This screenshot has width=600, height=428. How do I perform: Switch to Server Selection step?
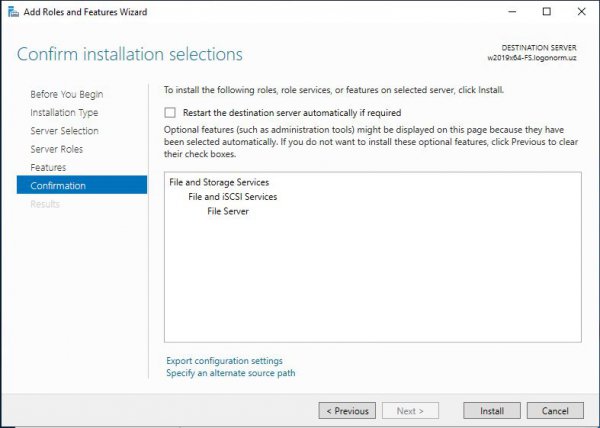[x=64, y=131]
